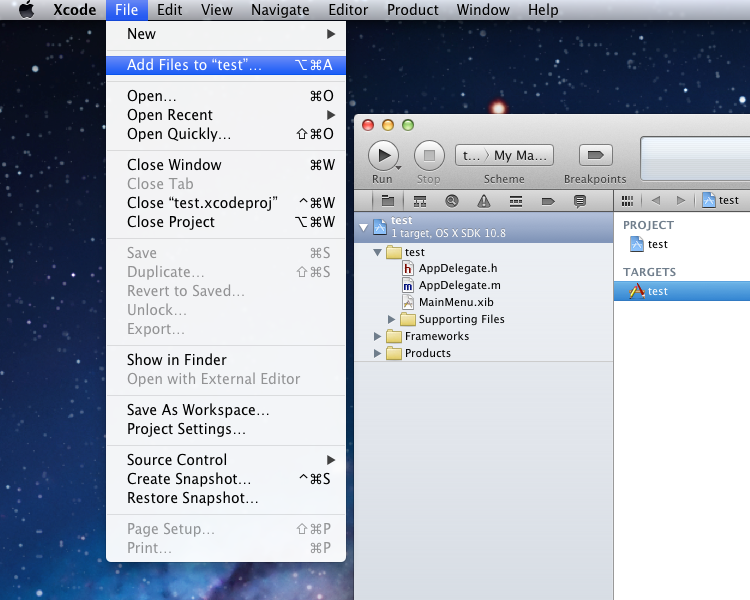Open the Run button options arrow
The height and width of the screenshot is (600, 750).
pos(398,168)
